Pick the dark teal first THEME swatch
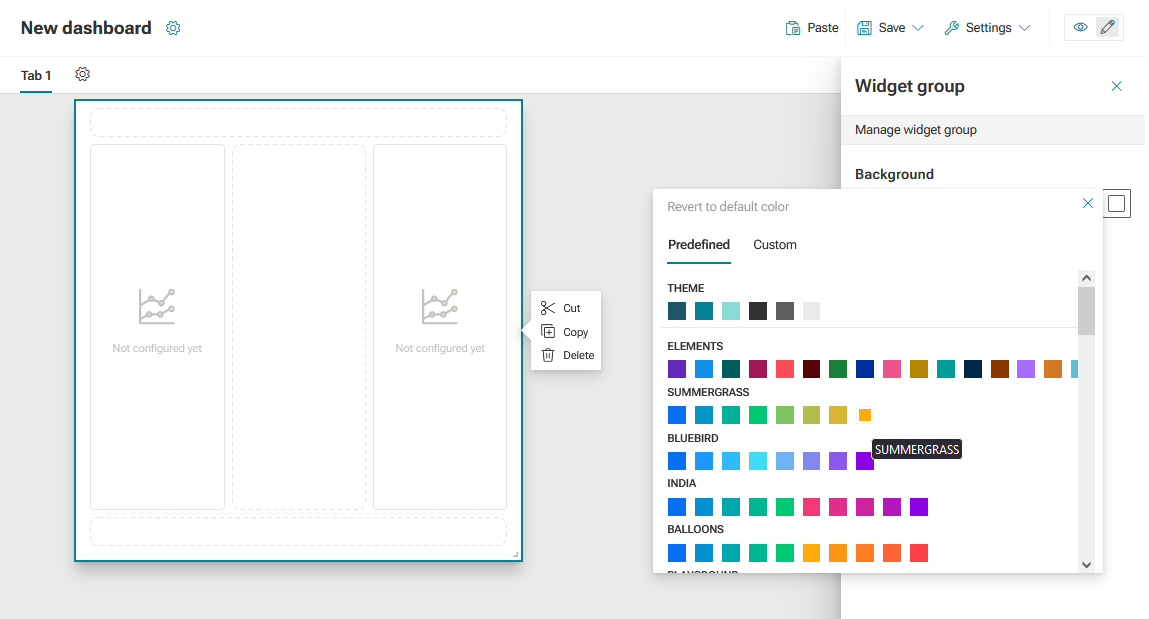 [x=677, y=311]
